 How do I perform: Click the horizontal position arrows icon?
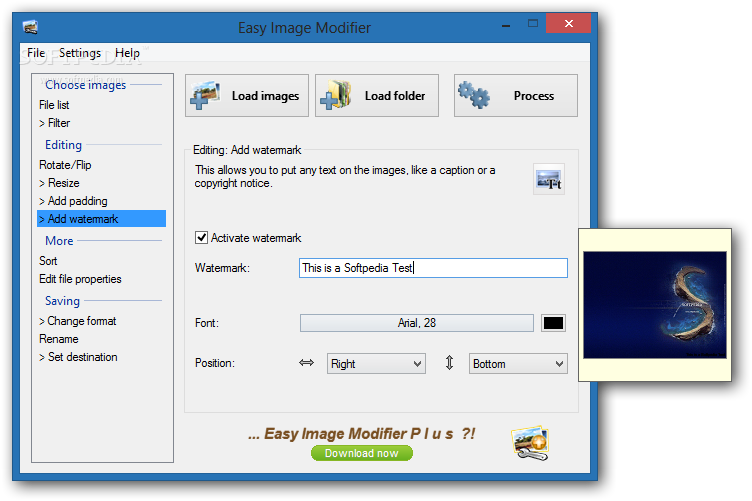[306, 363]
